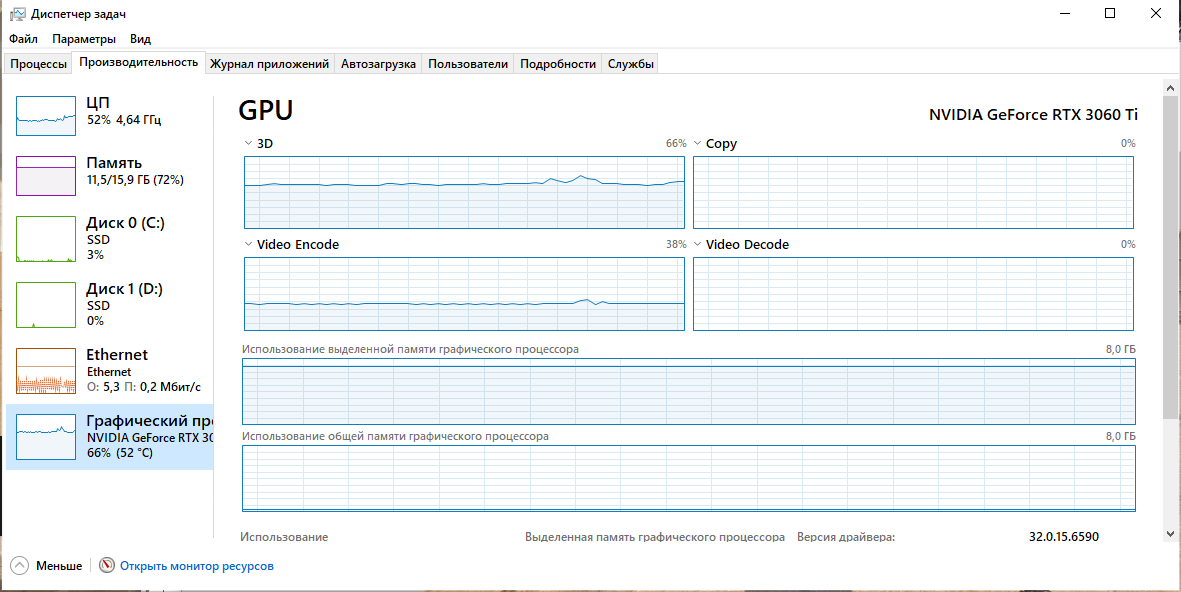Minimize the Task Manager window
The height and width of the screenshot is (592, 1181).
pos(1065,14)
